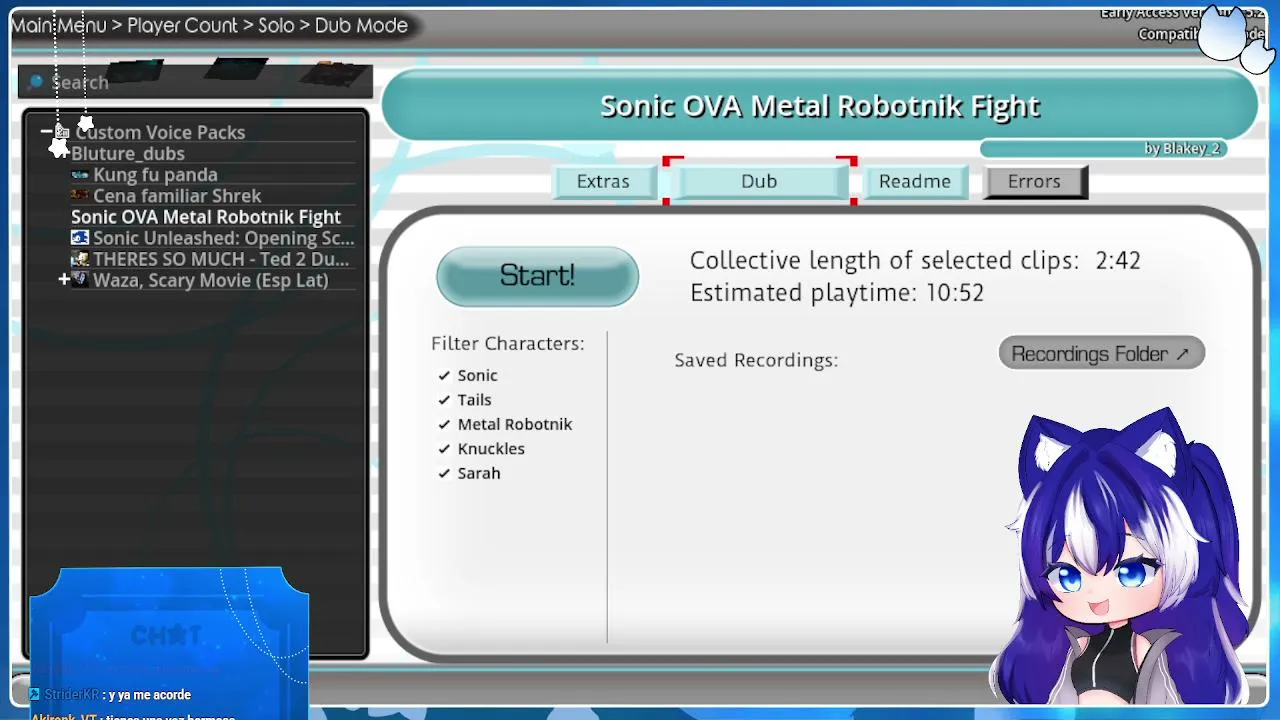
Task: Toggle the Sarah character filter
Action: pyautogui.click(x=444, y=473)
